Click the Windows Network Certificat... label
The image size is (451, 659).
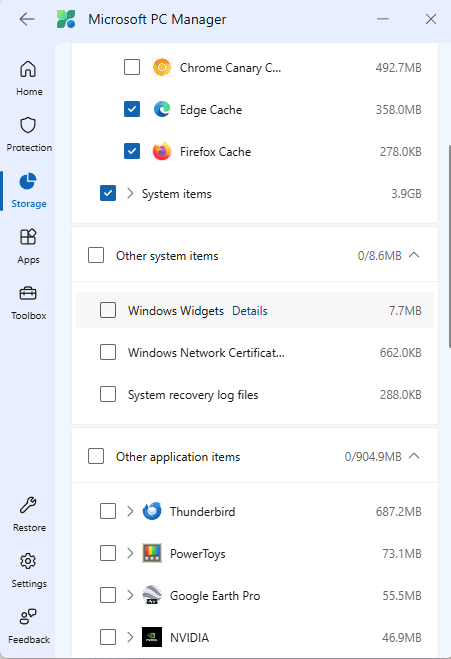(x=206, y=353)
